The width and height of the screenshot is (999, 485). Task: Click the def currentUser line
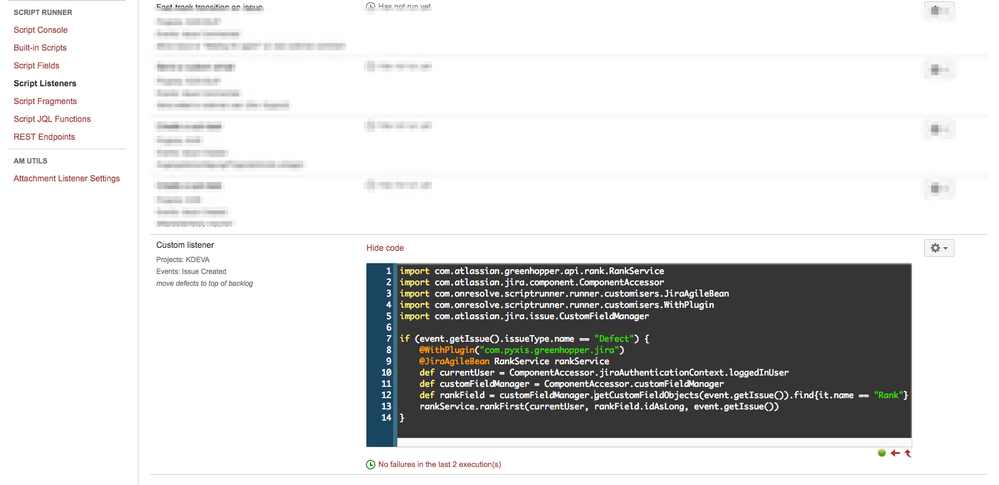(604, 374)
